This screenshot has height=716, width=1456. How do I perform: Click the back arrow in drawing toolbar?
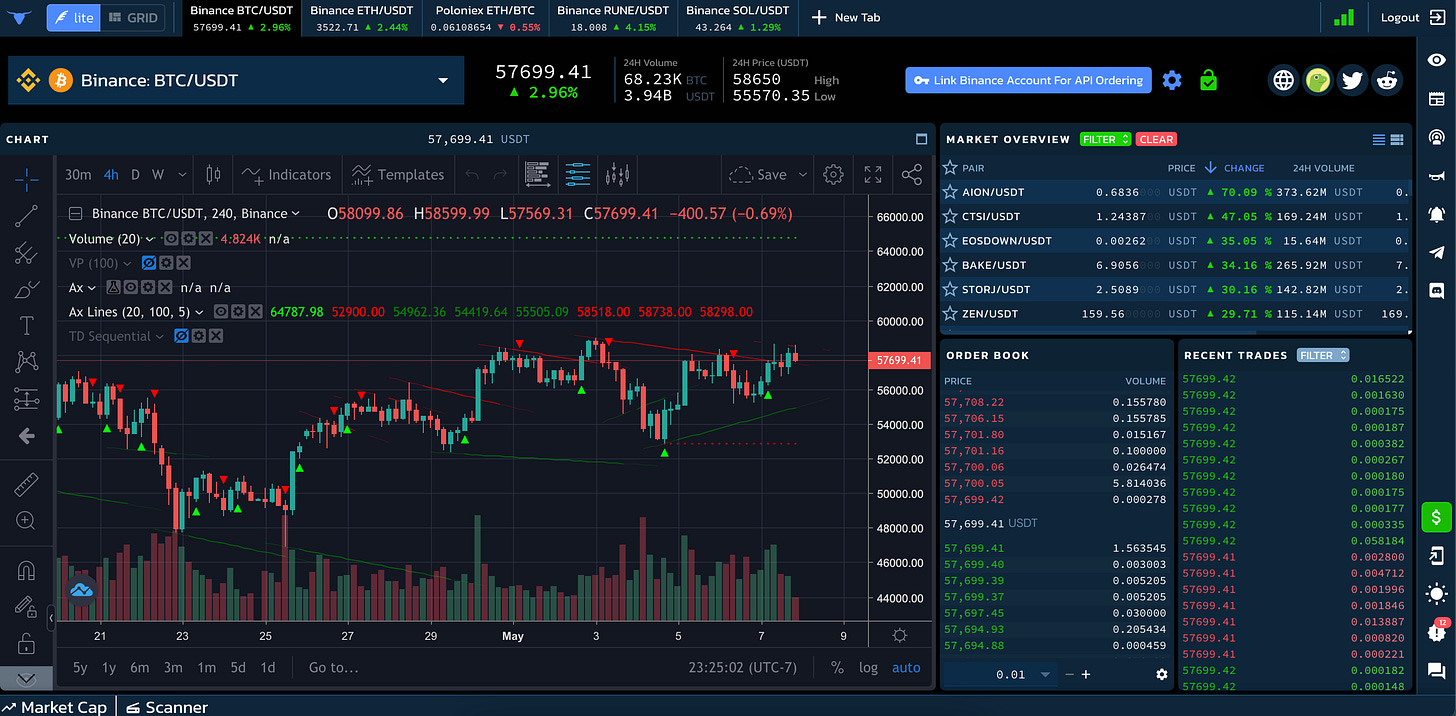(x=26, y=436)
